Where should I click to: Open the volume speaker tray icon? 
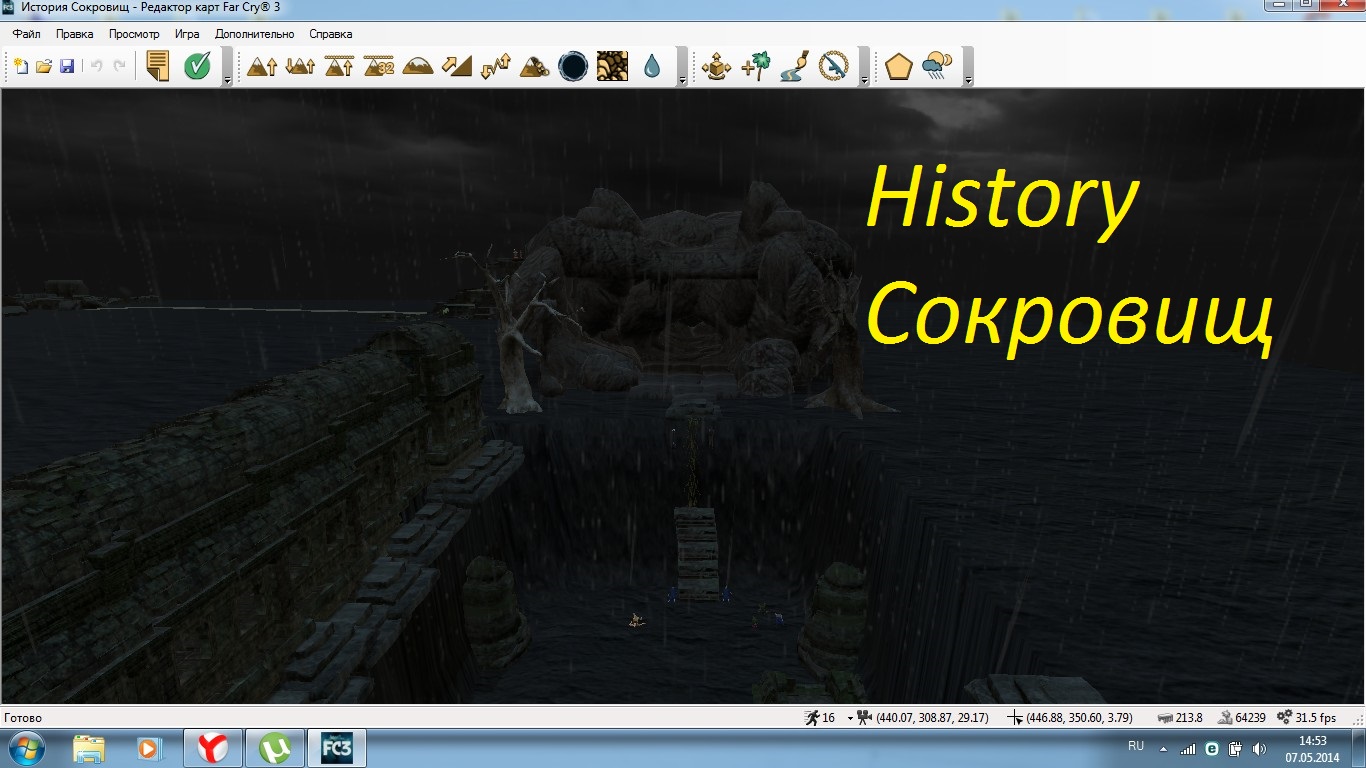[1259, 748]
